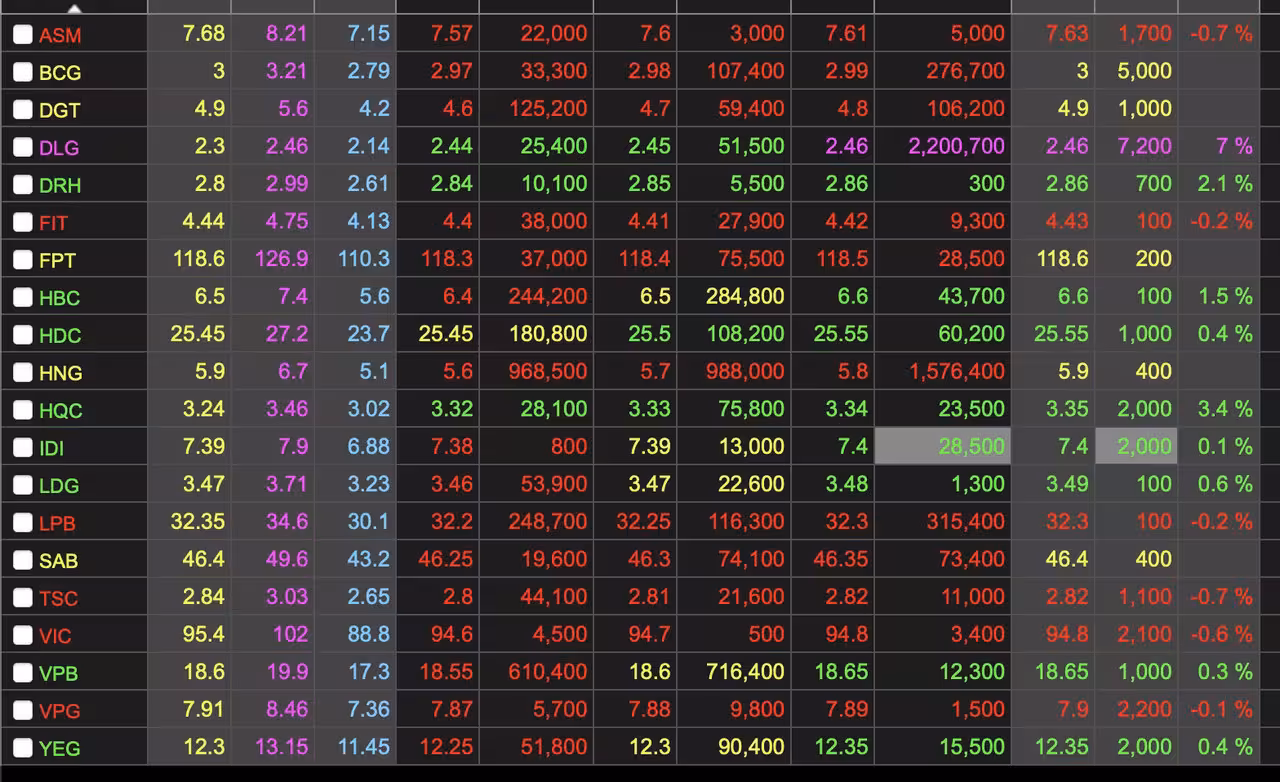Select the VPB checkbox
1280x782 pixels.
[23, 673]
